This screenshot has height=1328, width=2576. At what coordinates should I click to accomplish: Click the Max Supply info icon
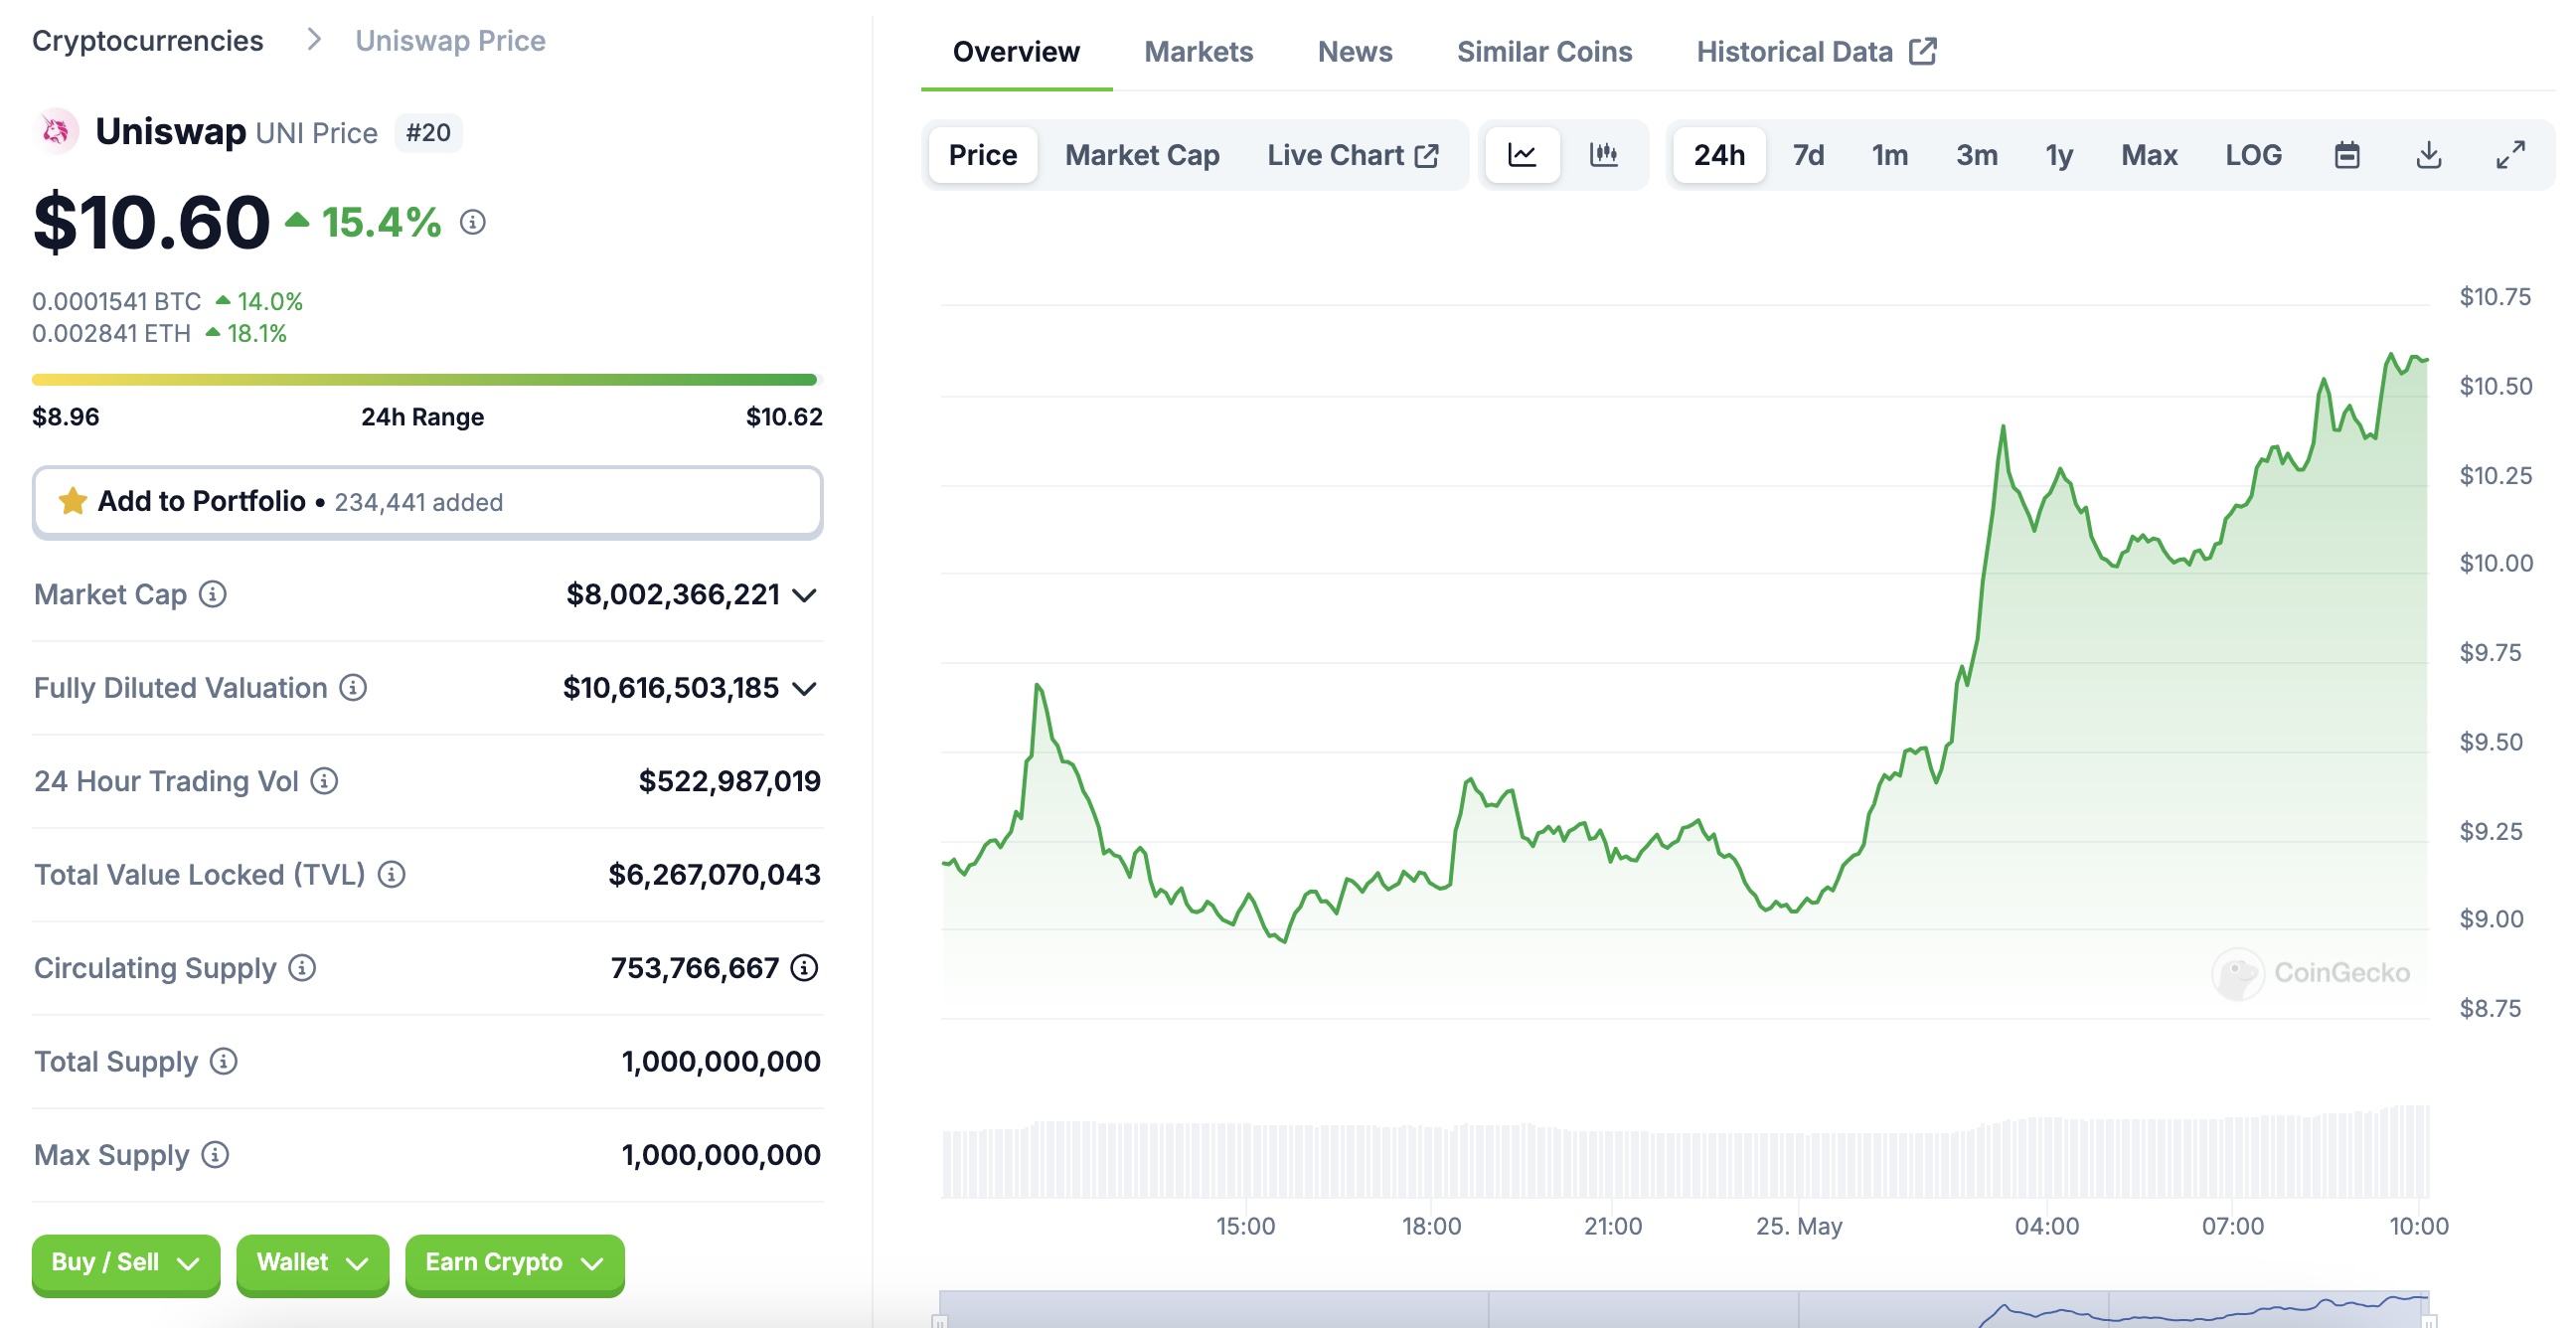click(215, 1155)
